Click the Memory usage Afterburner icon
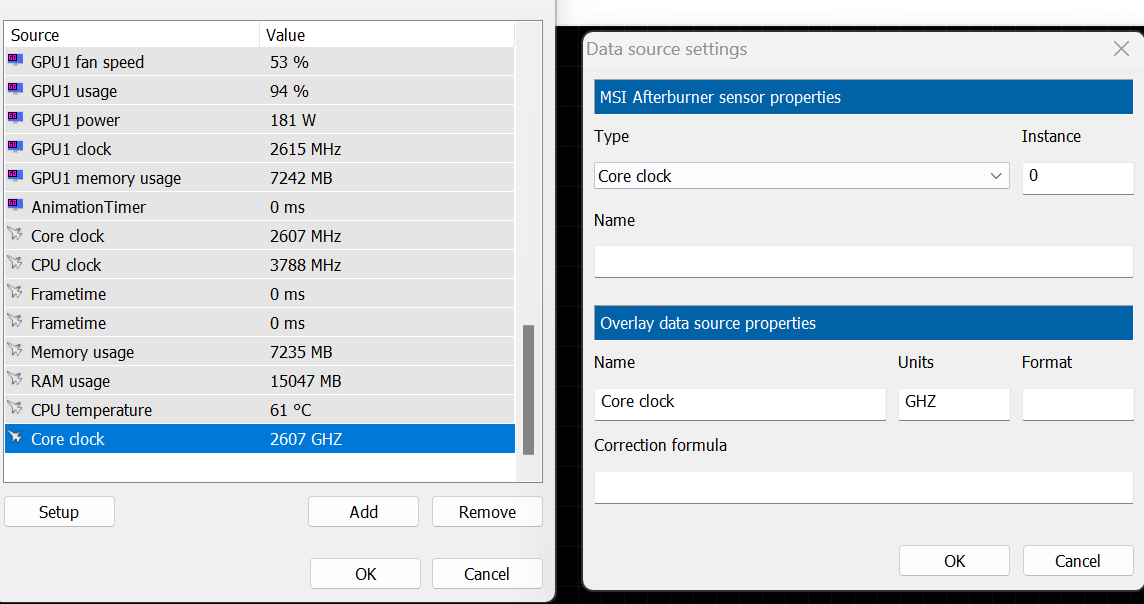 pyautogui.click(x=14, y=351)
